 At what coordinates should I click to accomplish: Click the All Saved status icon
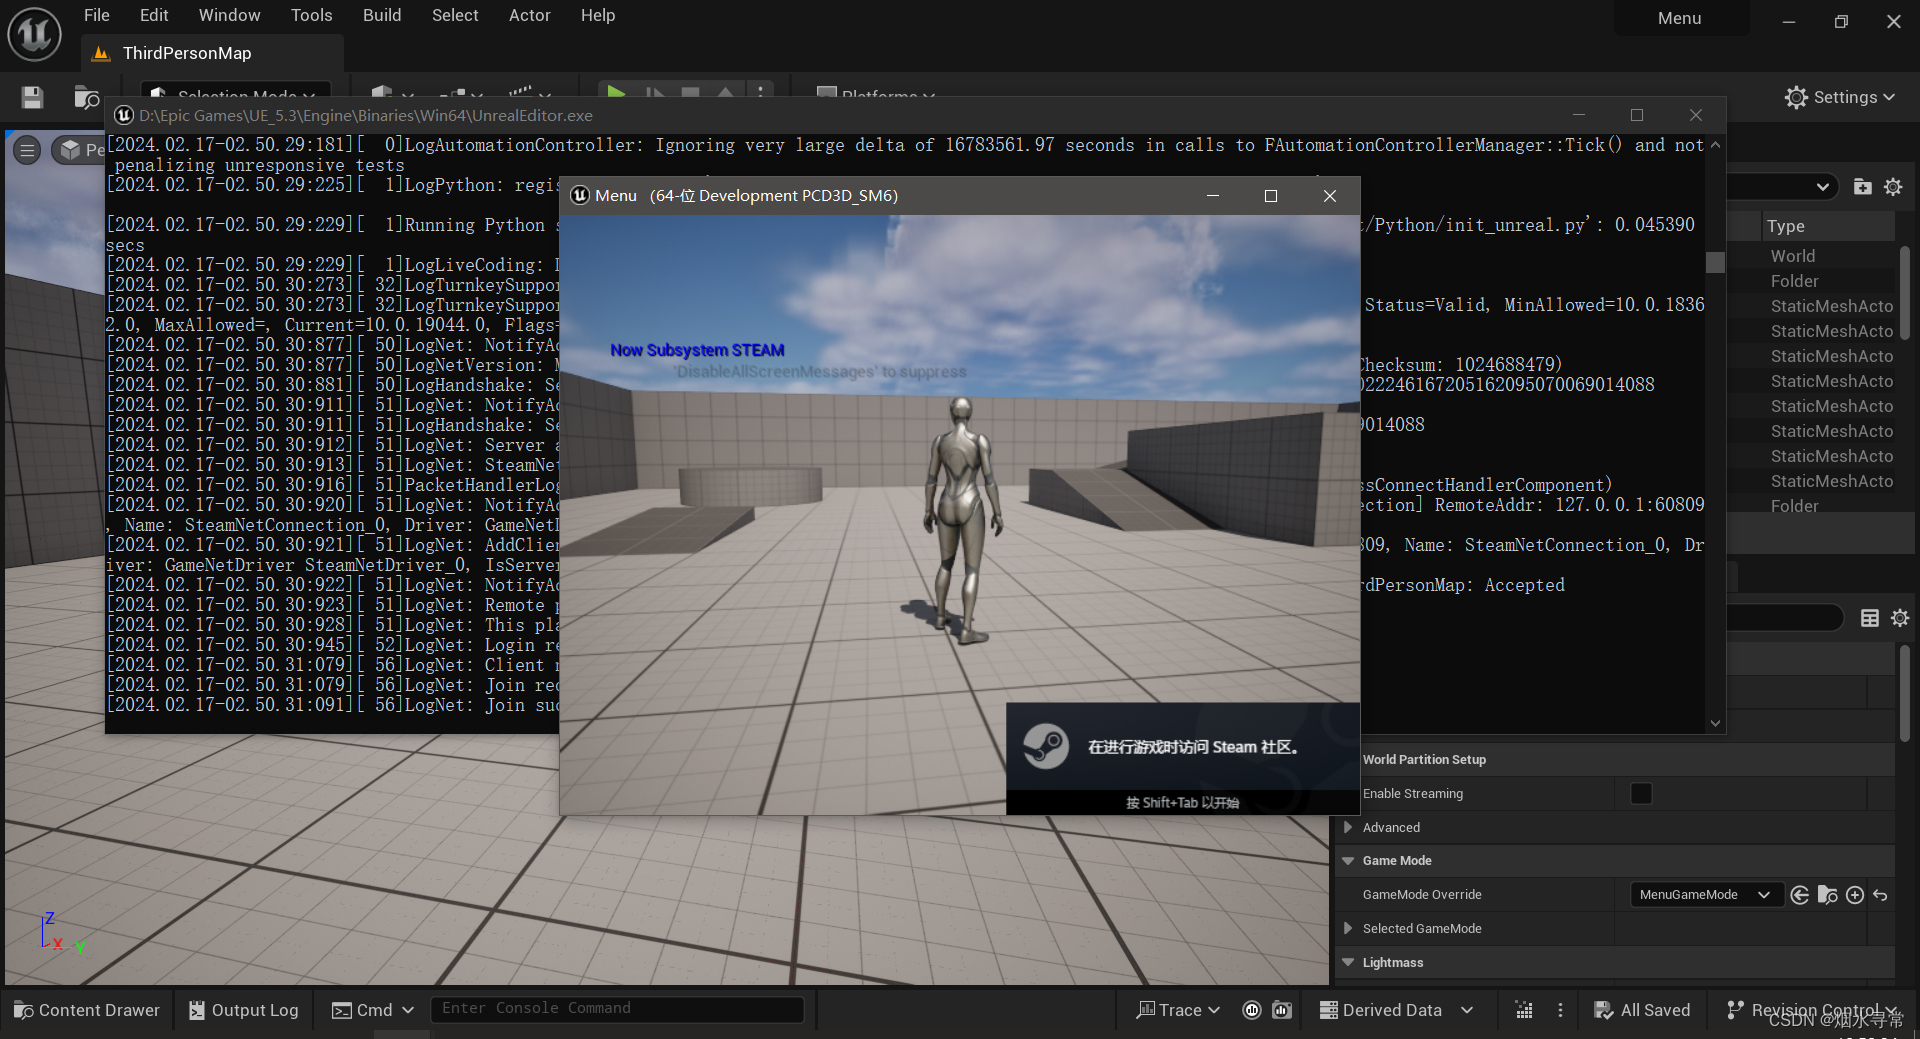point(1603,1010)
